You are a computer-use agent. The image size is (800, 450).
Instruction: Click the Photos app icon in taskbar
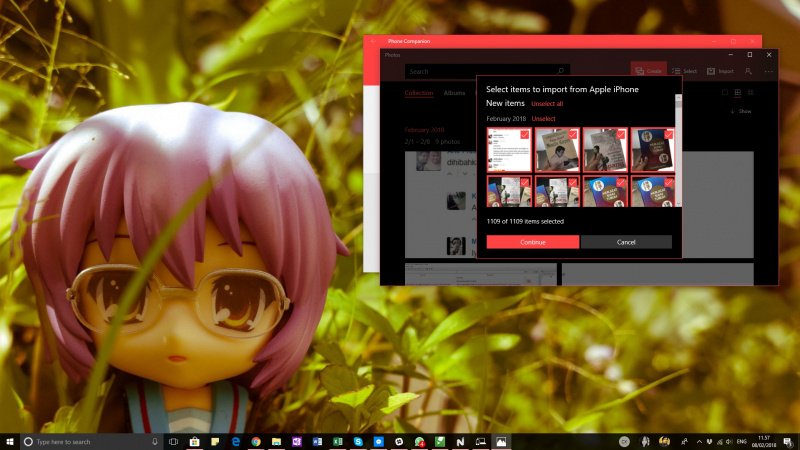[501, 441]
